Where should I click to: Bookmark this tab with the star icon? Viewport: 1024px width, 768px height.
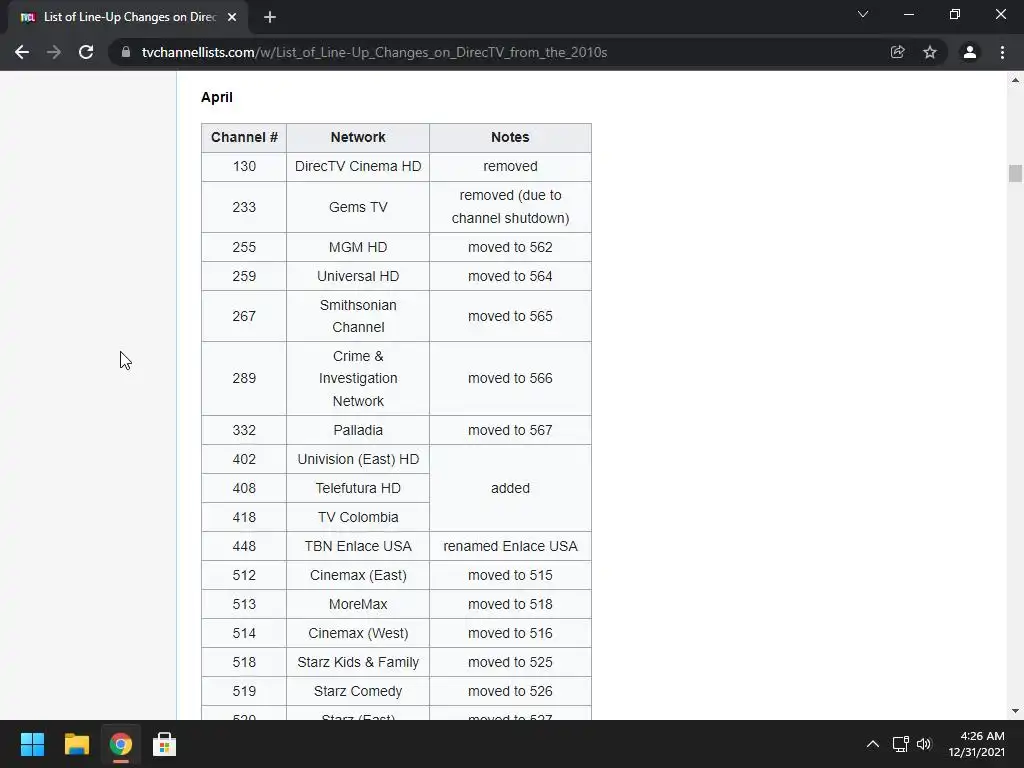coord(930,52)
